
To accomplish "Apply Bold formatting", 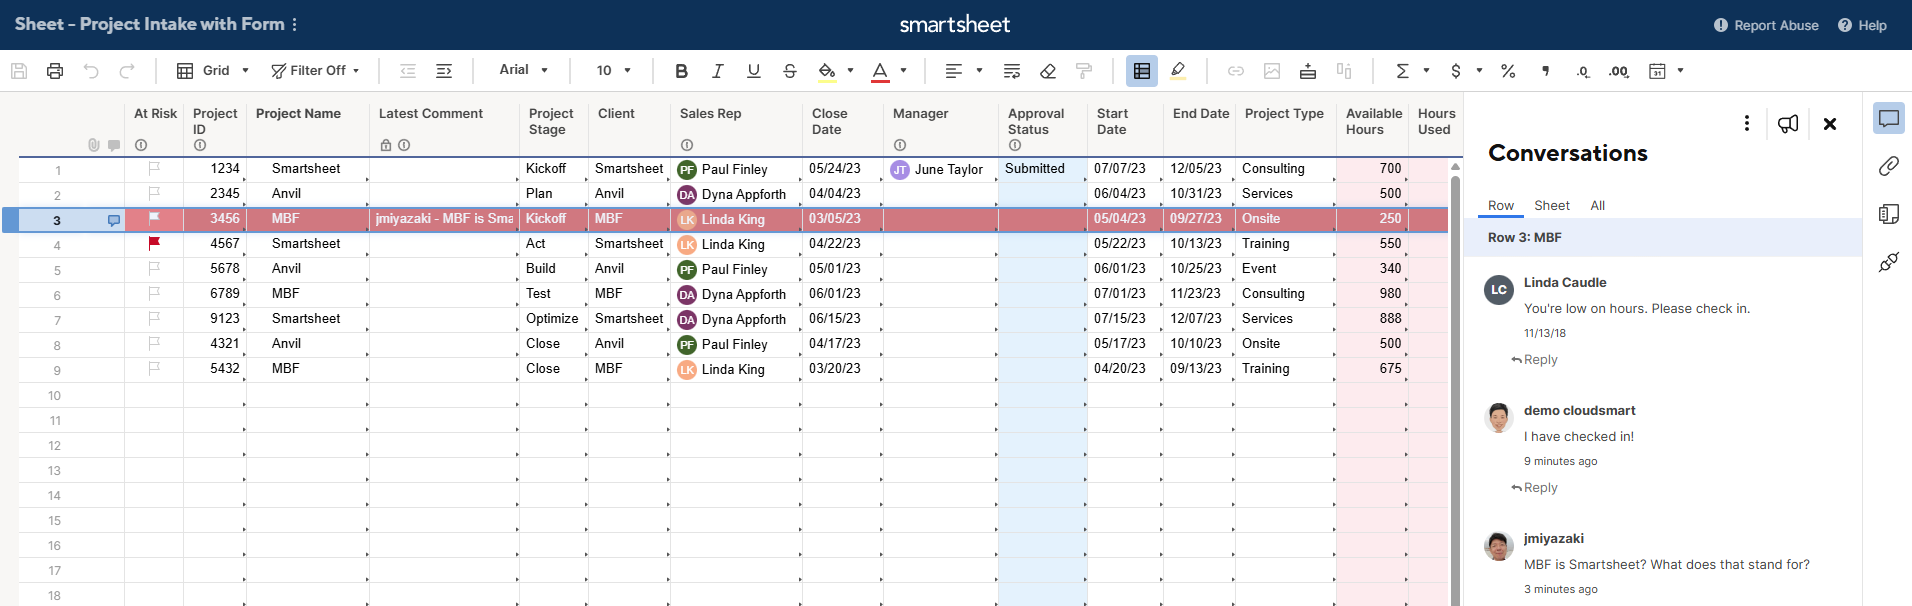I will 682,71.
